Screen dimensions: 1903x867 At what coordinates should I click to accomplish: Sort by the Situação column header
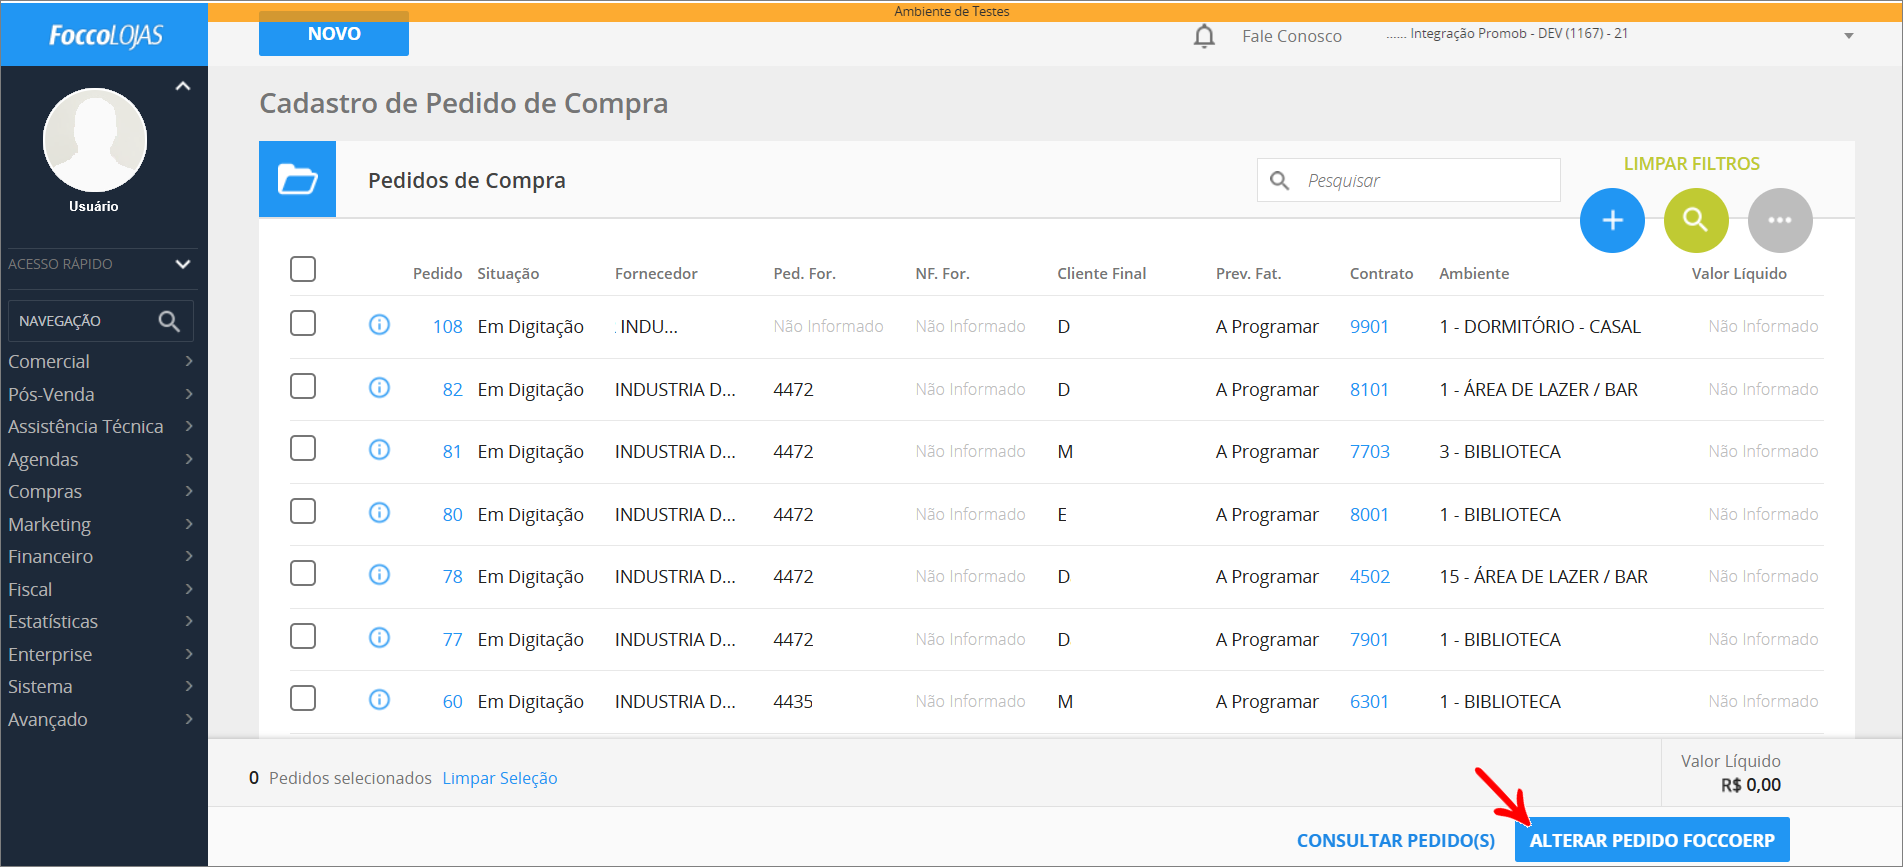508,273
